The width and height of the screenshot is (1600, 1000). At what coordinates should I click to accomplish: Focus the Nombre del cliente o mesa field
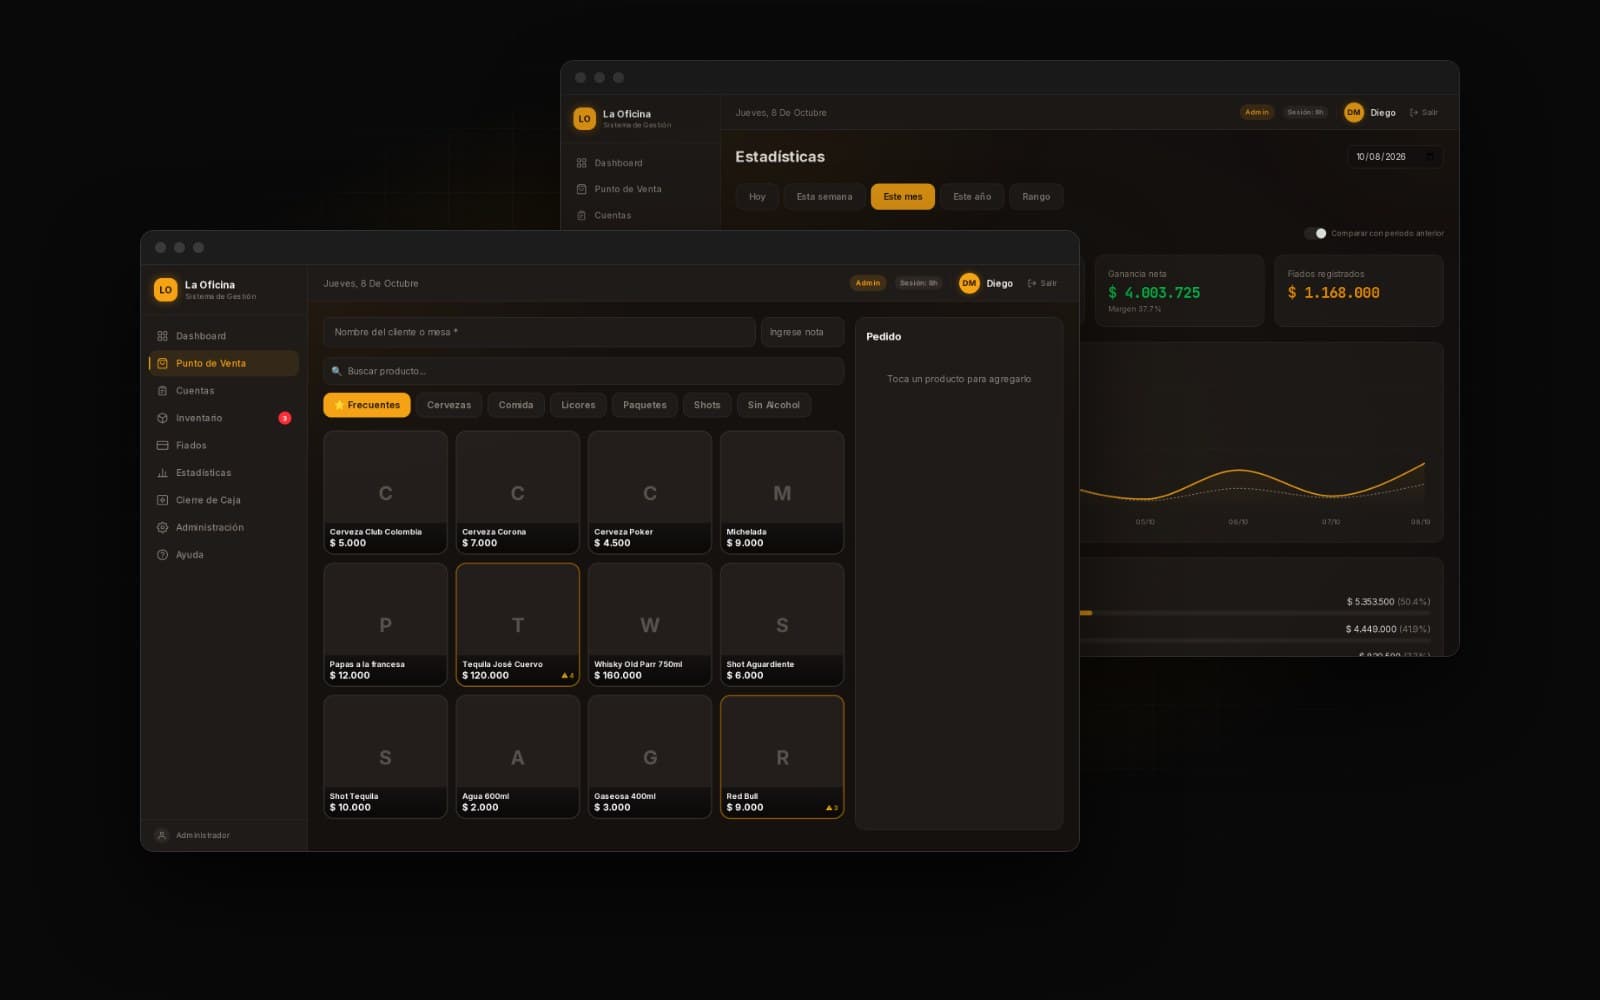pyautogui.click(x=539, y=332)
